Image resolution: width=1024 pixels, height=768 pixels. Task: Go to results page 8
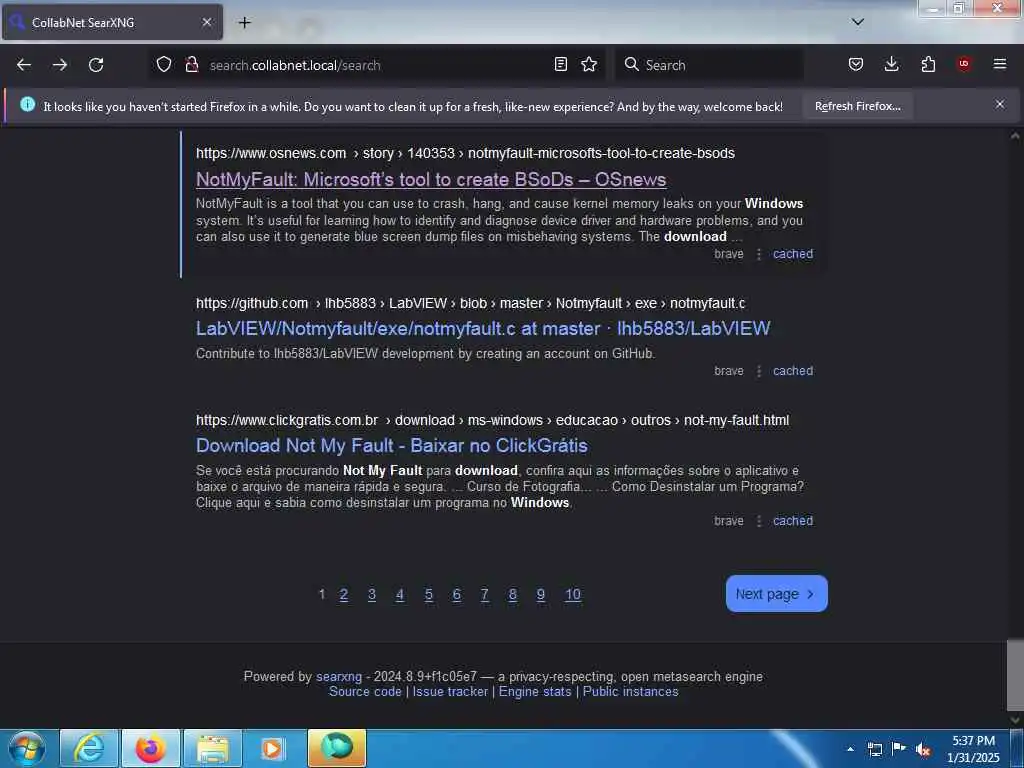tap(513, 594)
